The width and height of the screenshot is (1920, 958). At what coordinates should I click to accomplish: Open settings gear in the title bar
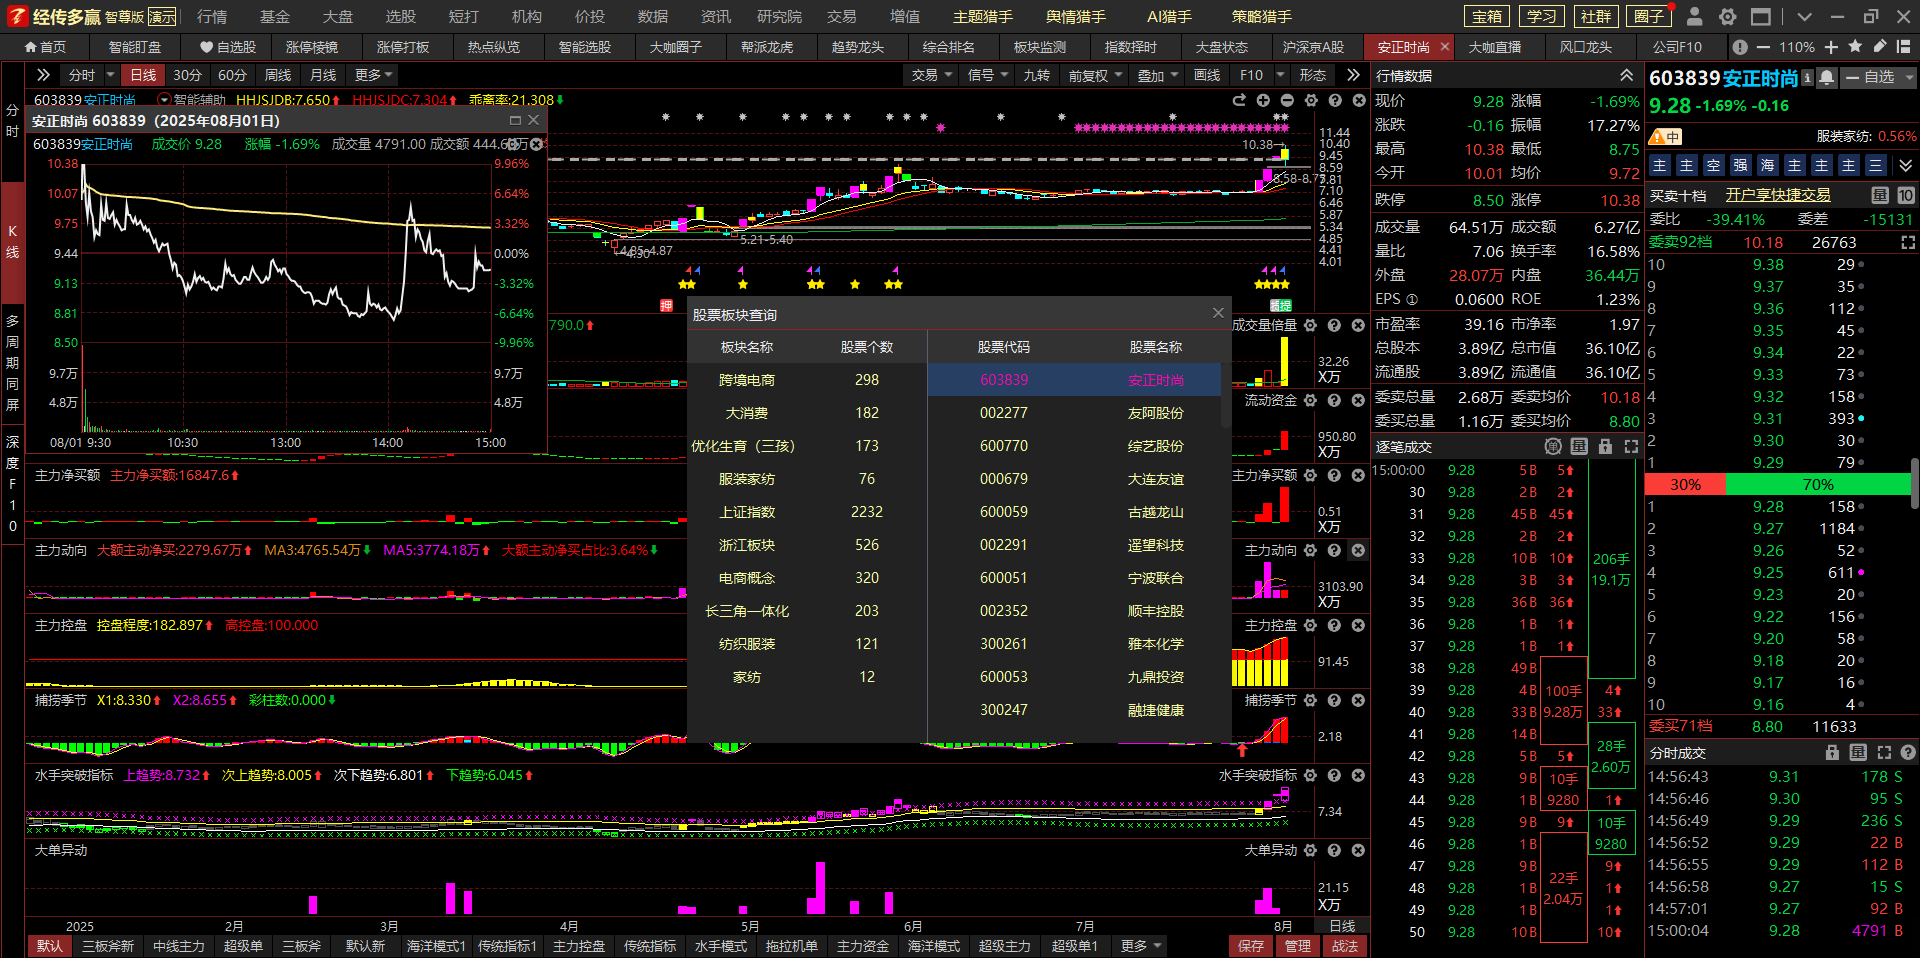coord(1727,16)
